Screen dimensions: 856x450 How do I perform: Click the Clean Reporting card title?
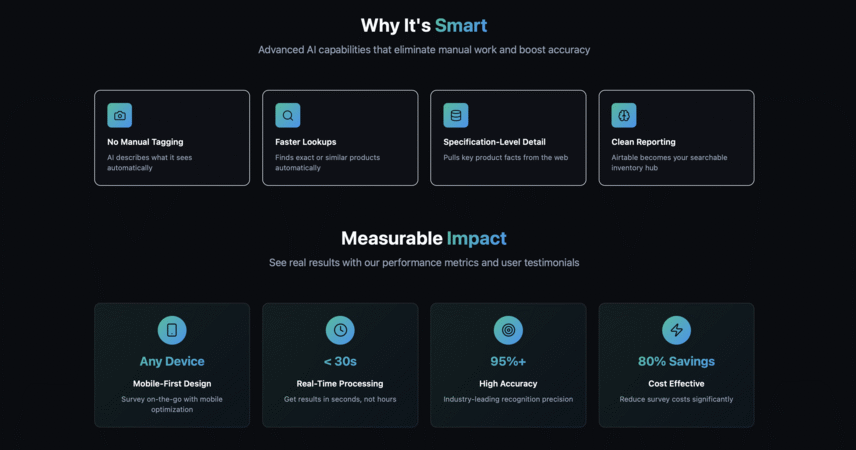pos(643,142)
